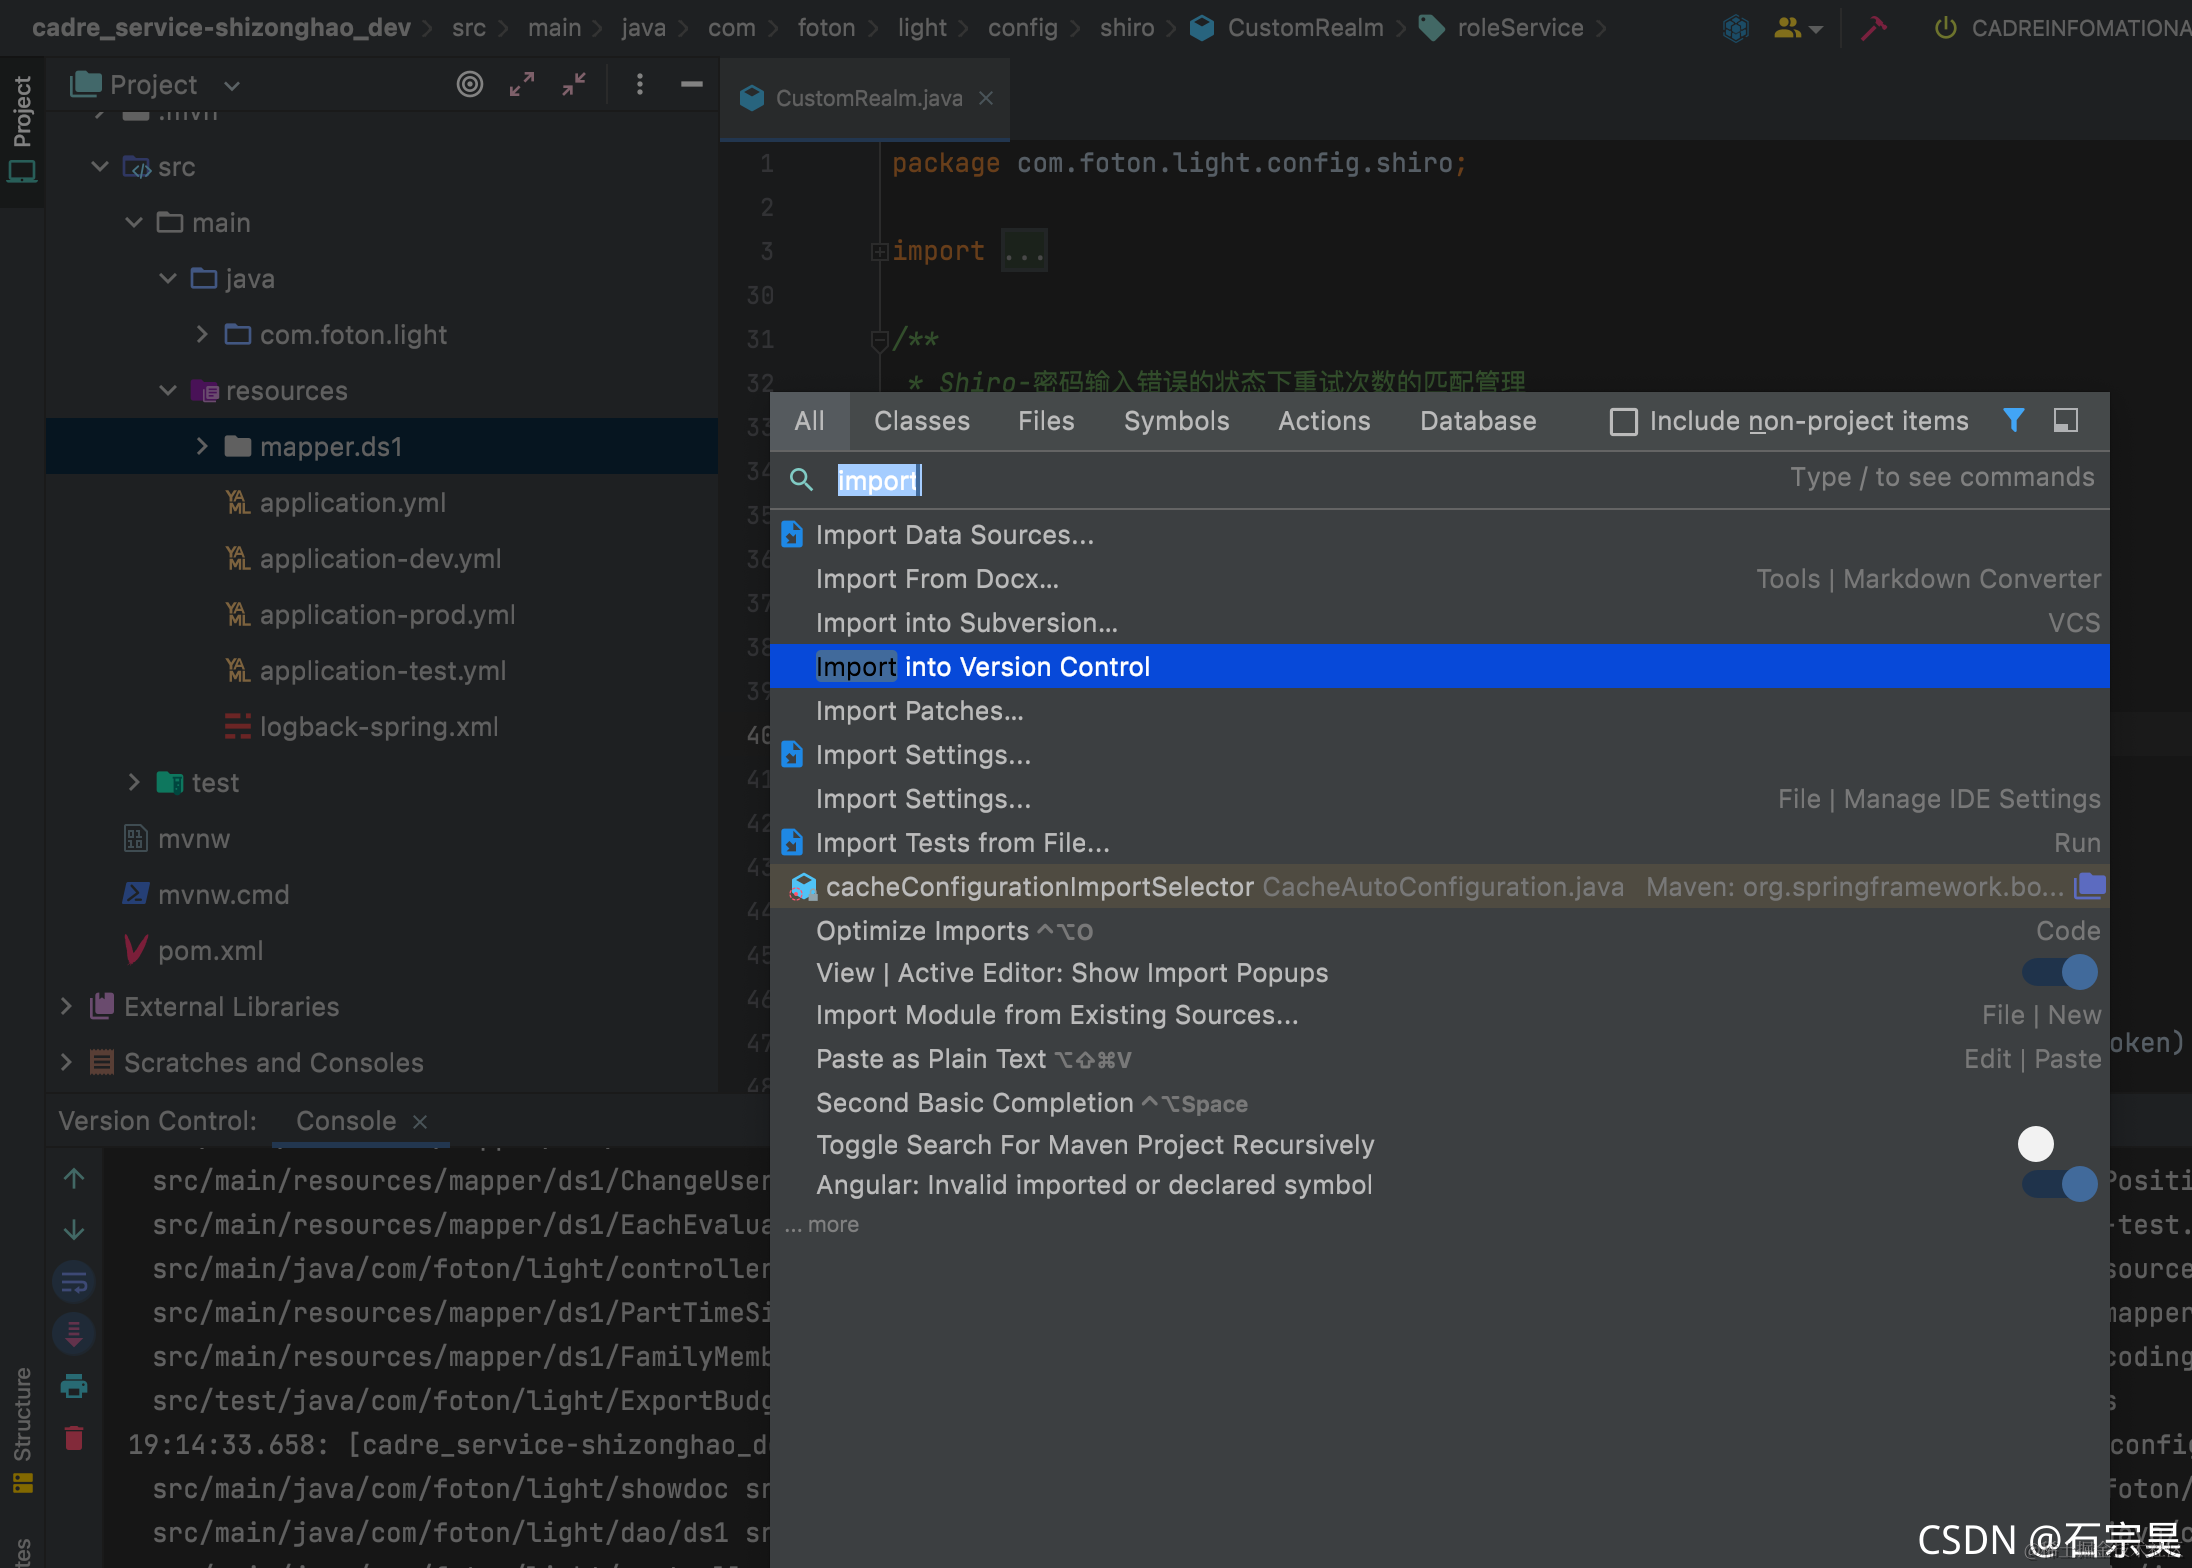
Task: Open logback-spring.xml in project tree
Action: [x=378, y=726]
